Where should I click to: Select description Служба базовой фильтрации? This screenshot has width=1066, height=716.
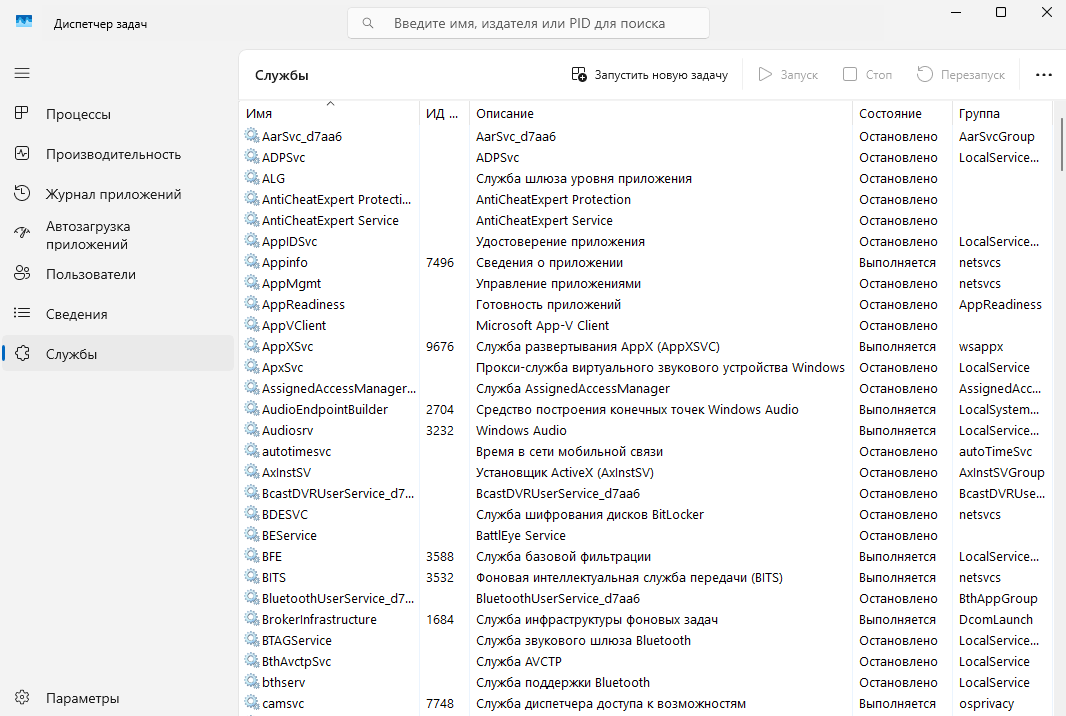pyautogui.click(x=564, y=556)
